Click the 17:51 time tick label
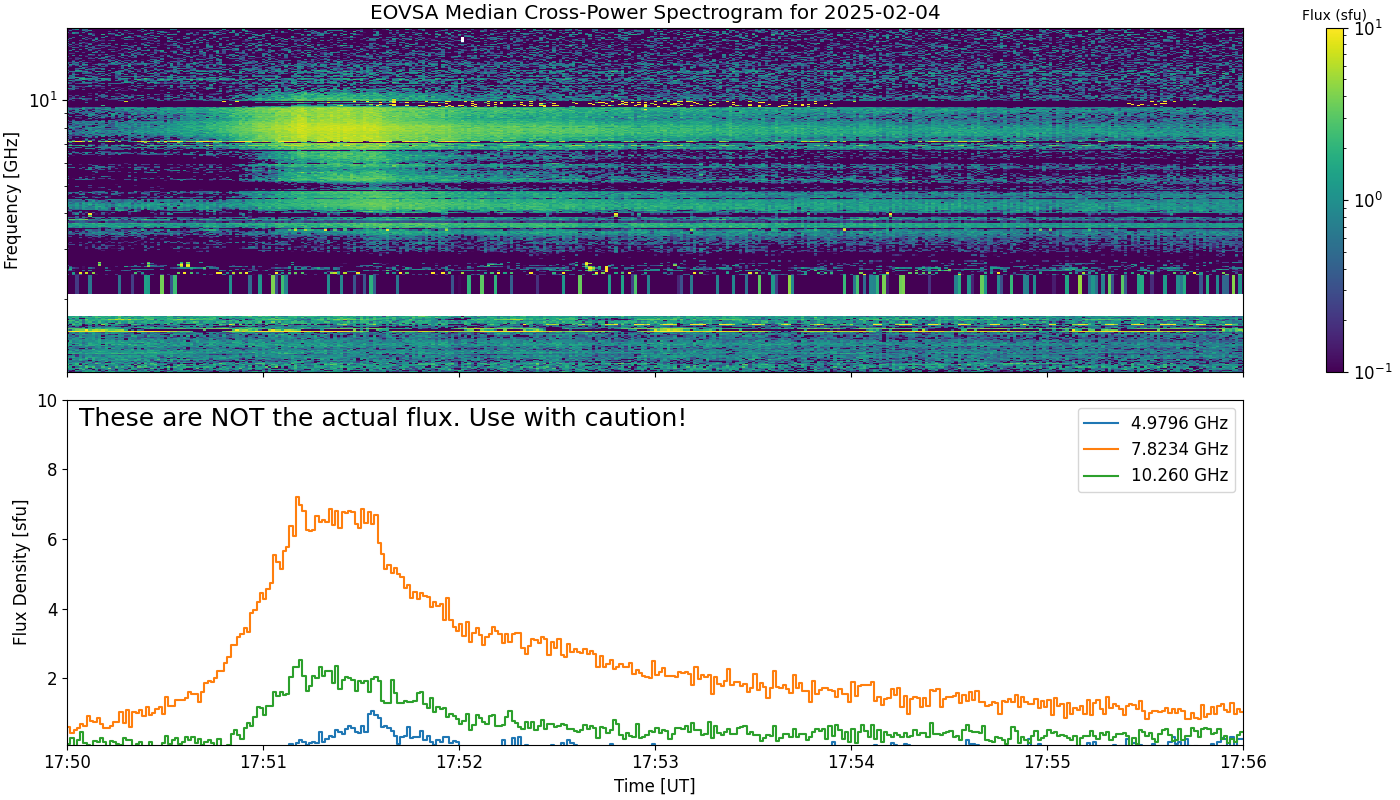The image size is (1400, 800). (263, 763)
